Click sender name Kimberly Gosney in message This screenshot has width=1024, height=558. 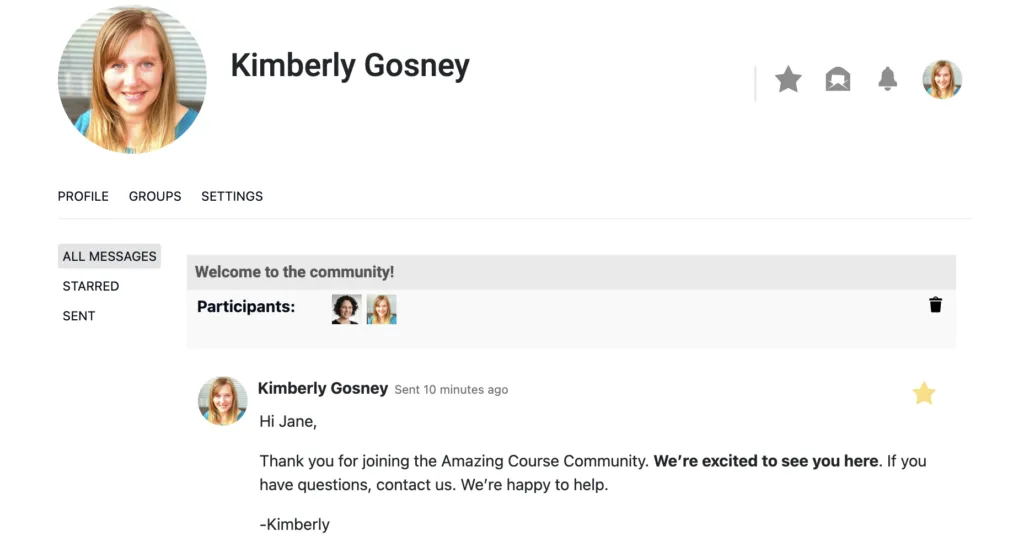[x=322, y=388]
